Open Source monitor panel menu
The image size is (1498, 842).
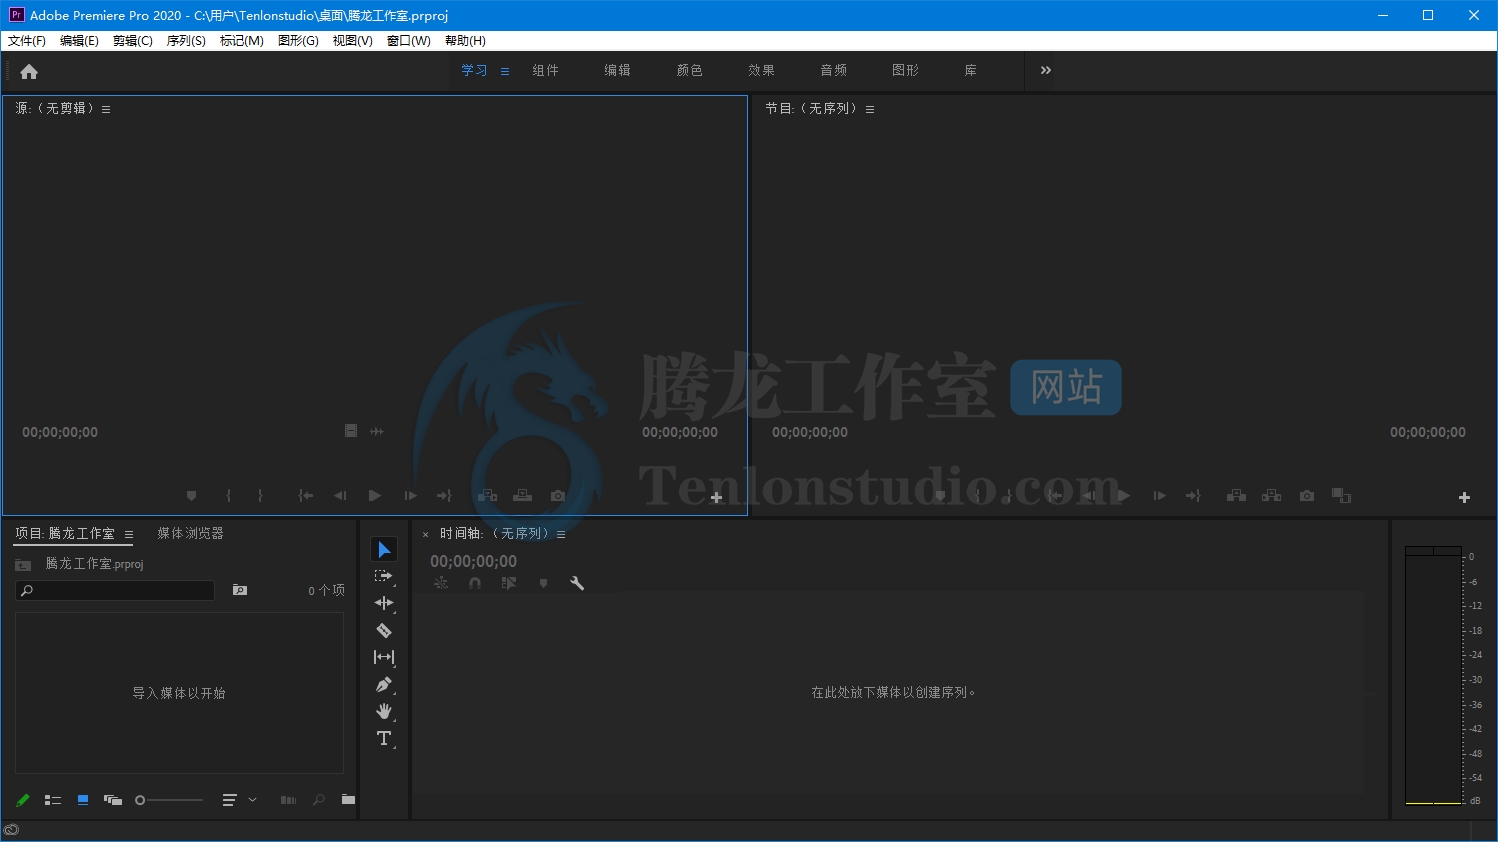tap(106, 109)
